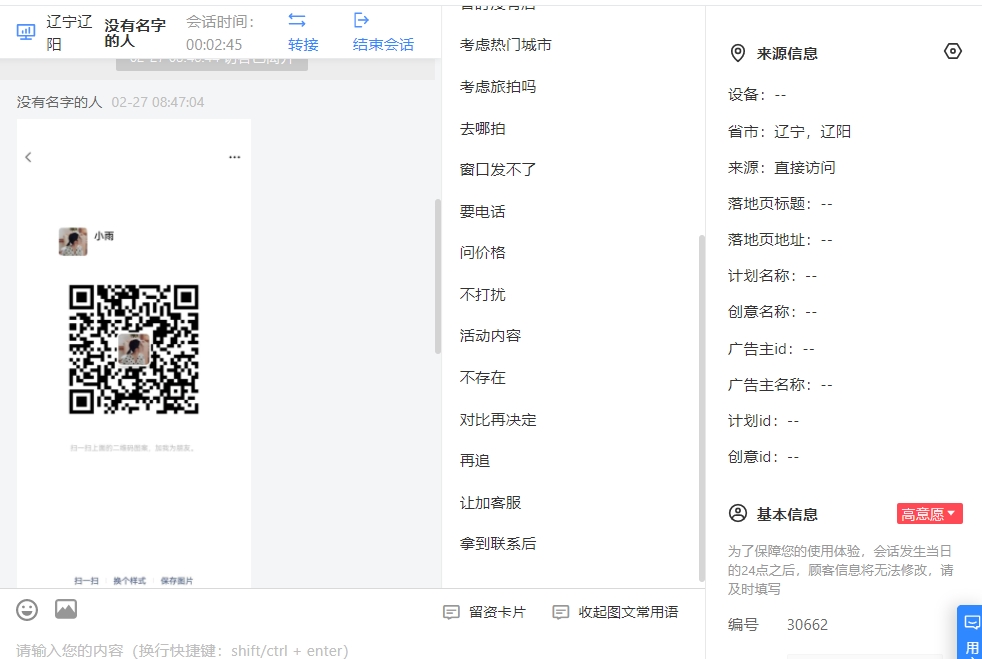The width and height of the screenshot is (982, 659).
Task: Click the three-dot menu in the shared image
Action: (x=234, y=157)
